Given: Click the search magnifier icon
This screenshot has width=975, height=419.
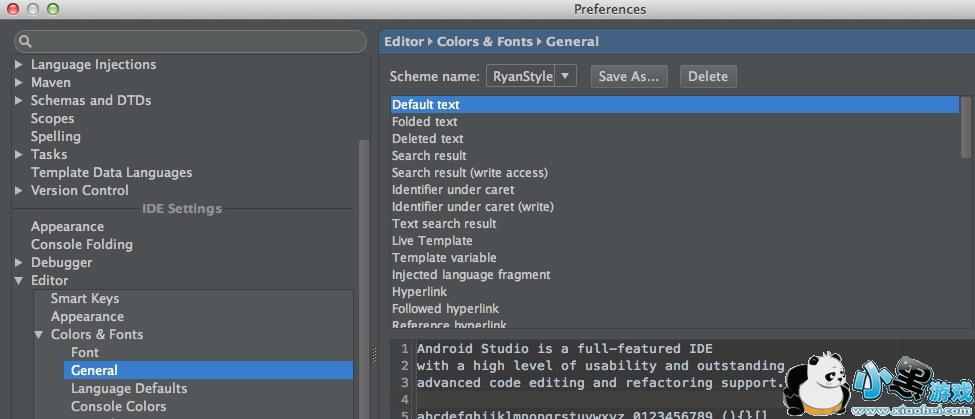Looking at the screenshot, I should (x=26, y=42).
